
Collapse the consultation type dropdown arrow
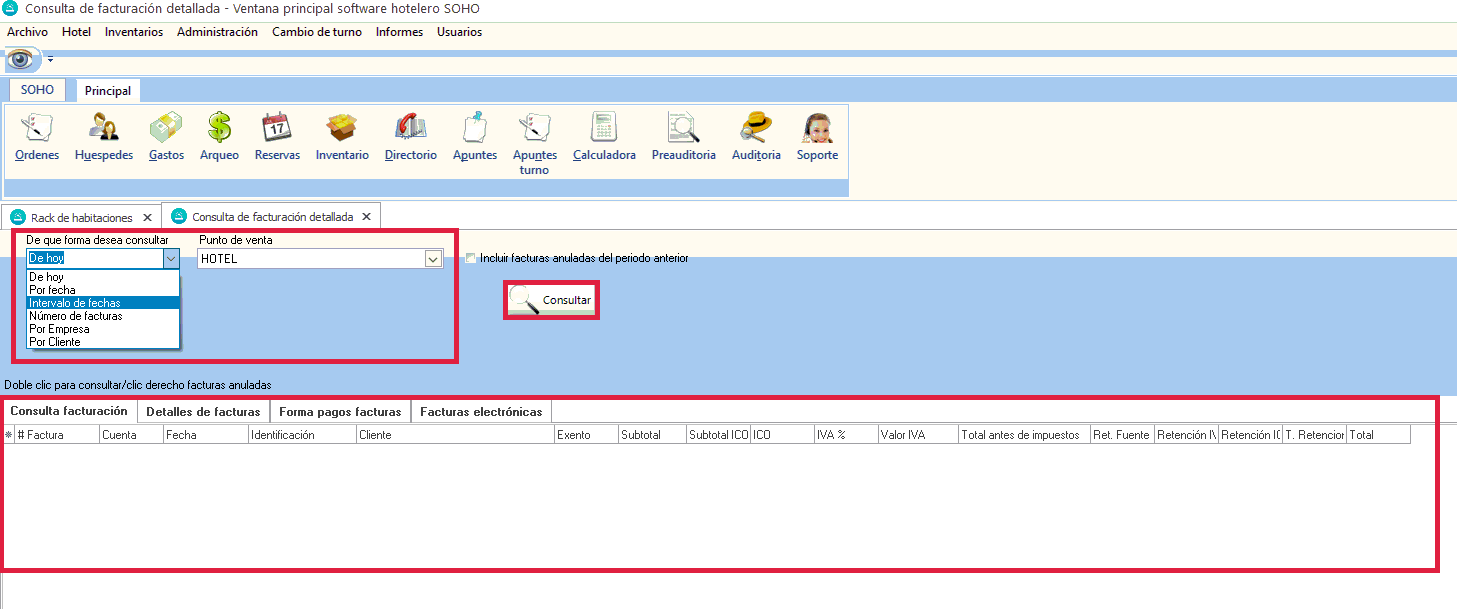(170, 258)
